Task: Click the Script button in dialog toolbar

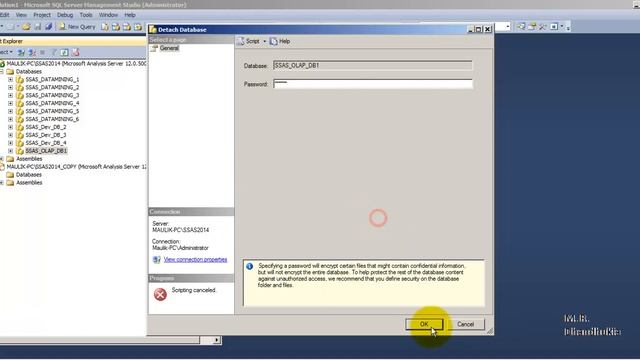Action: (249, 41)
